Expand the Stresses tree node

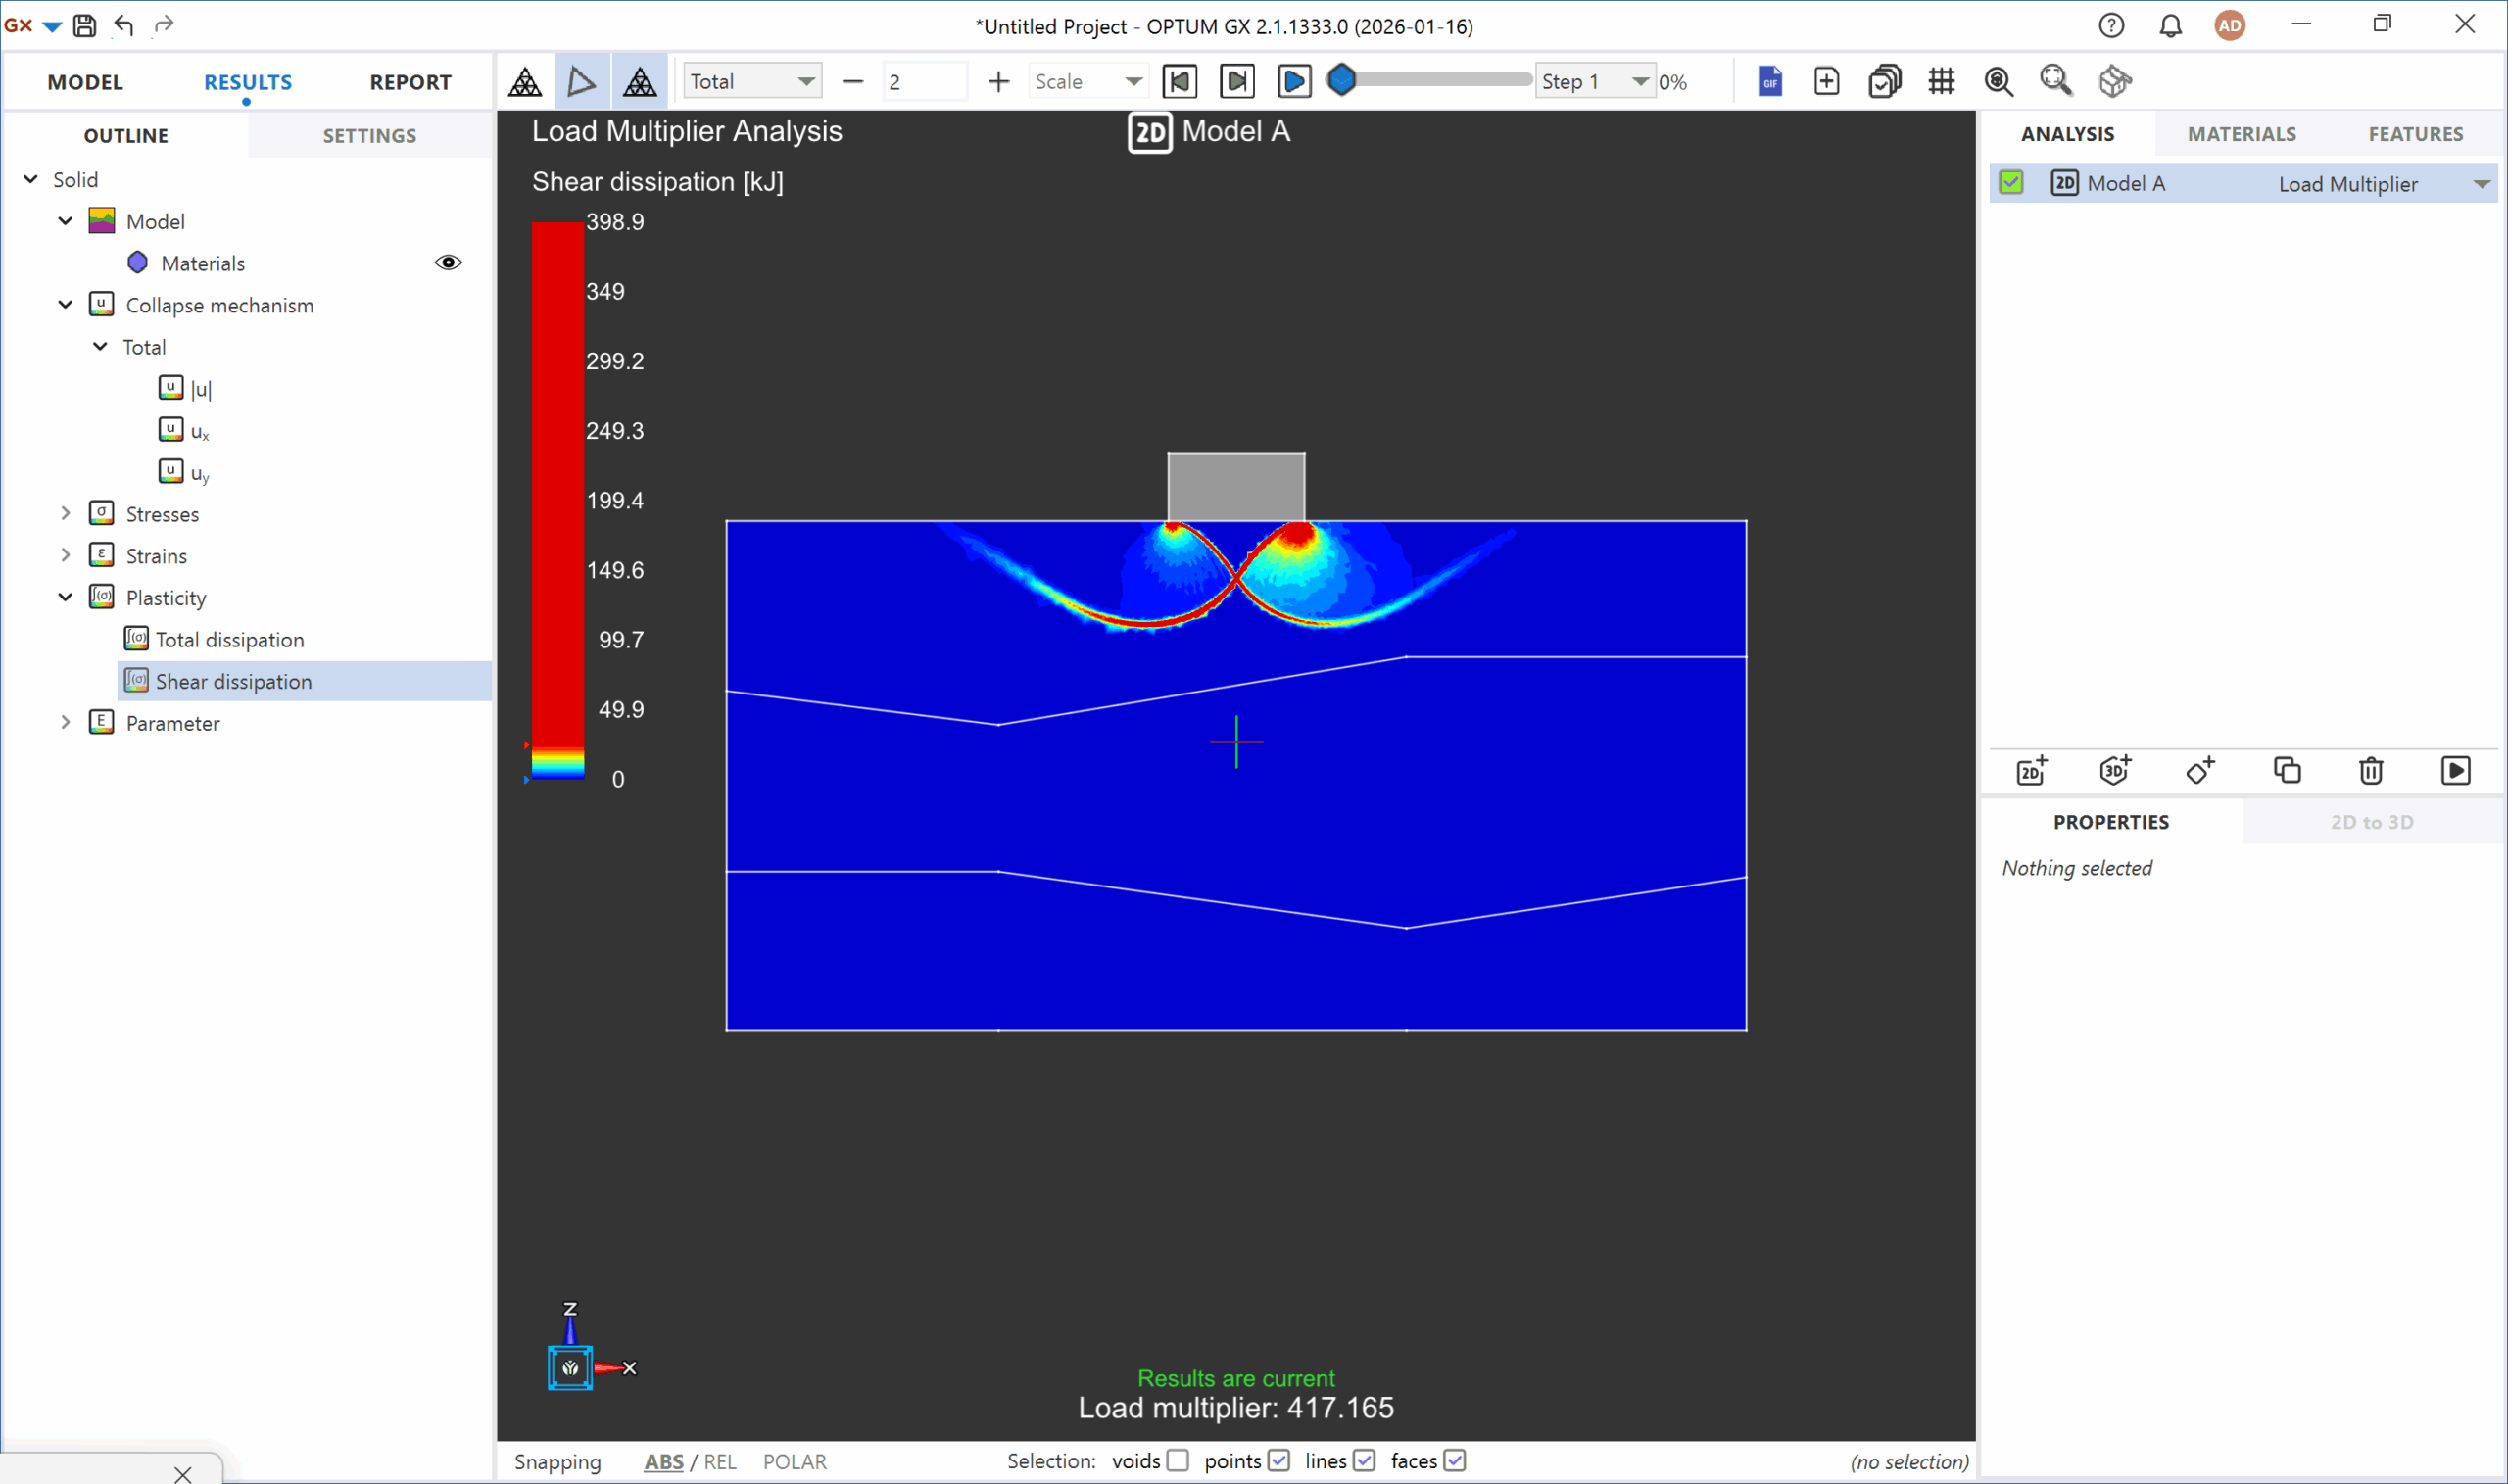tap(66, 514)
